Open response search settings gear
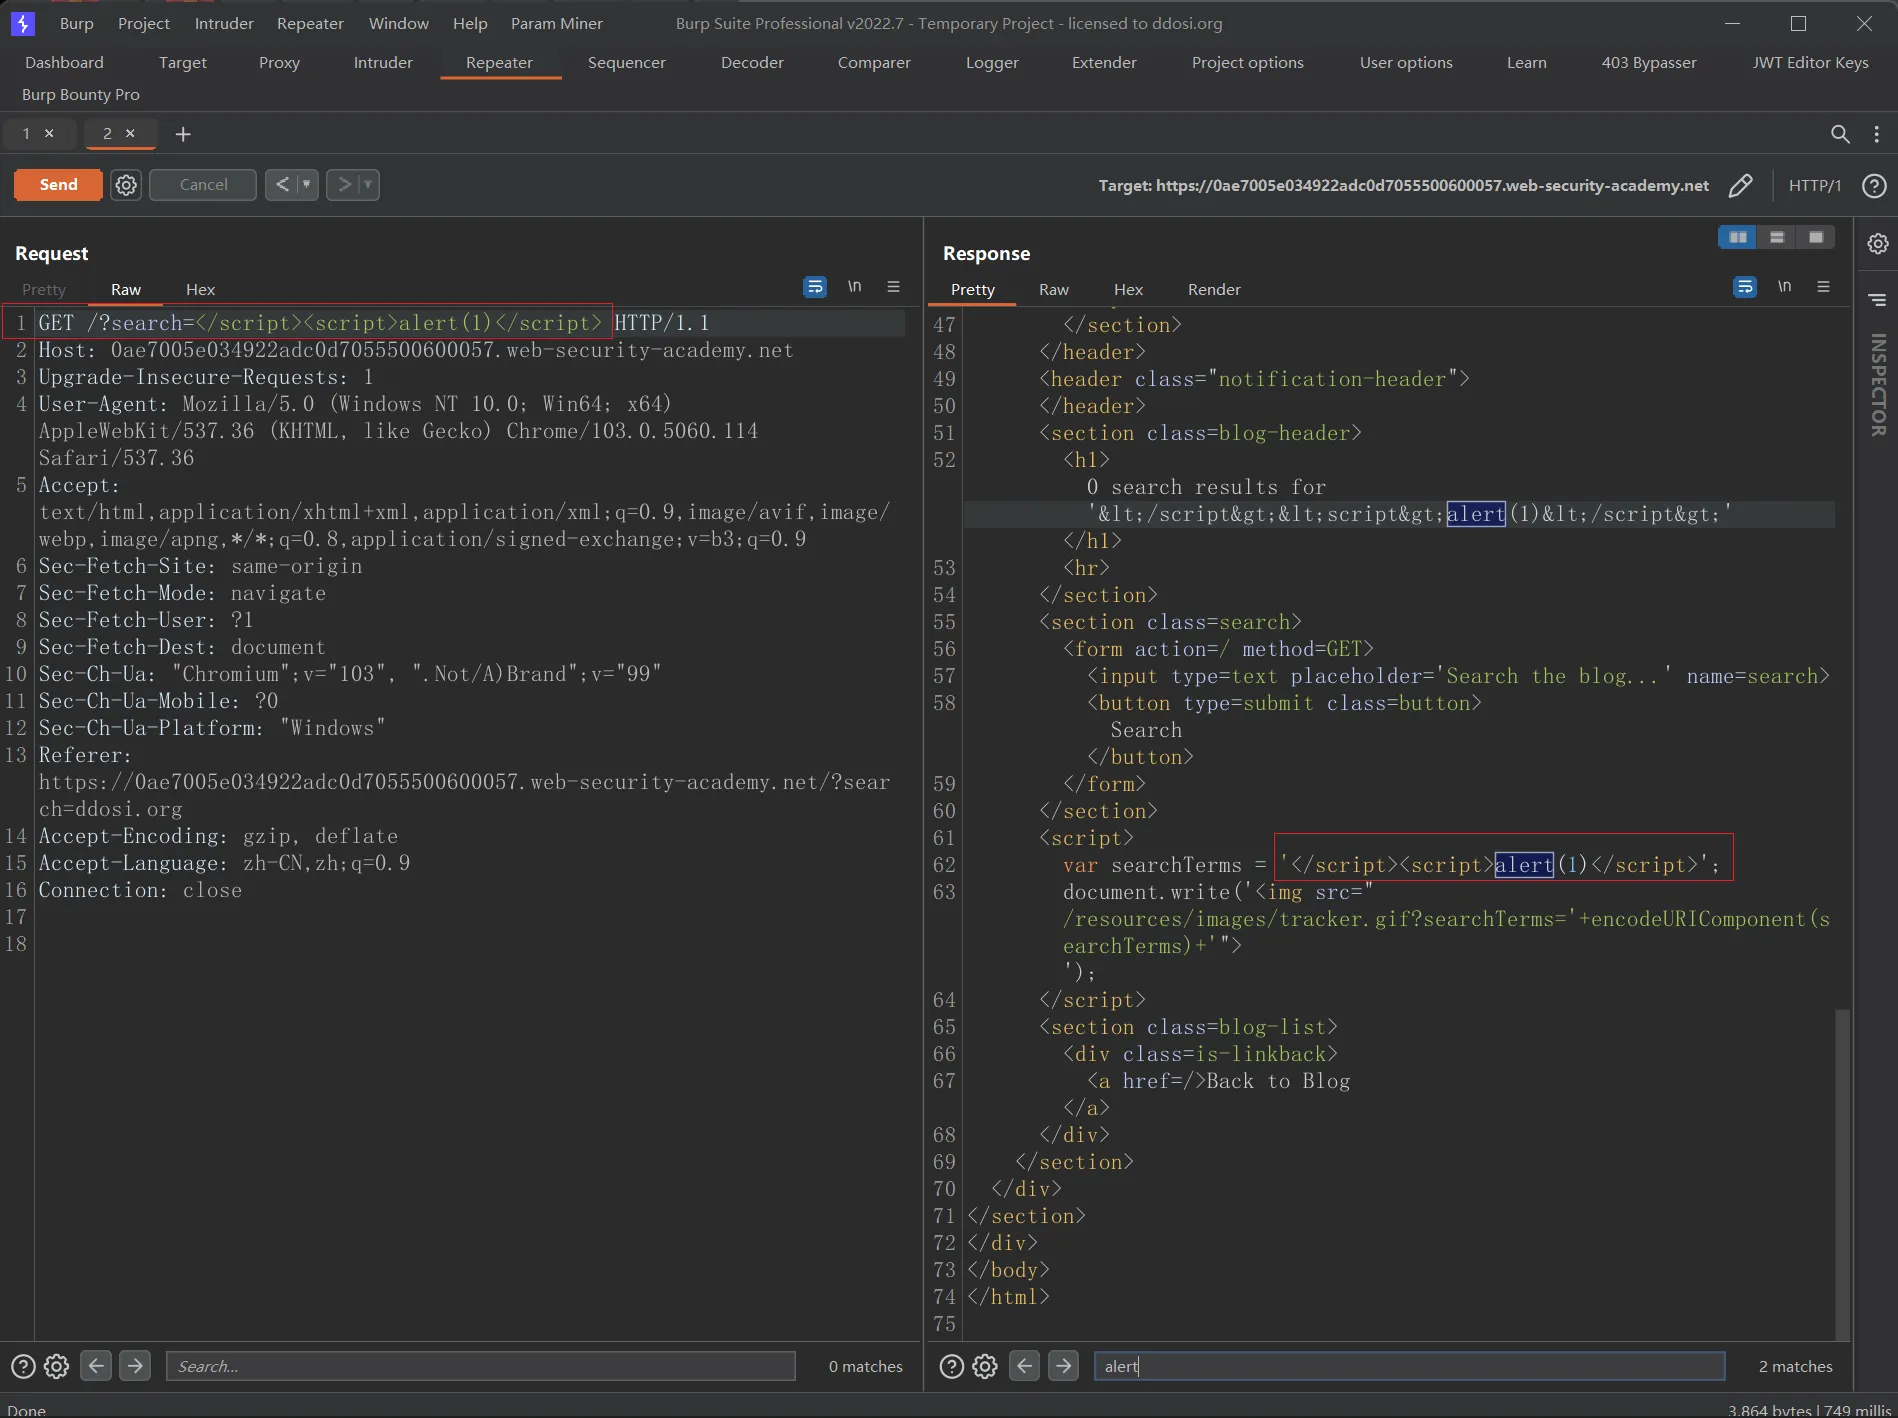1898x1418 pixels. pos(985,1366)
